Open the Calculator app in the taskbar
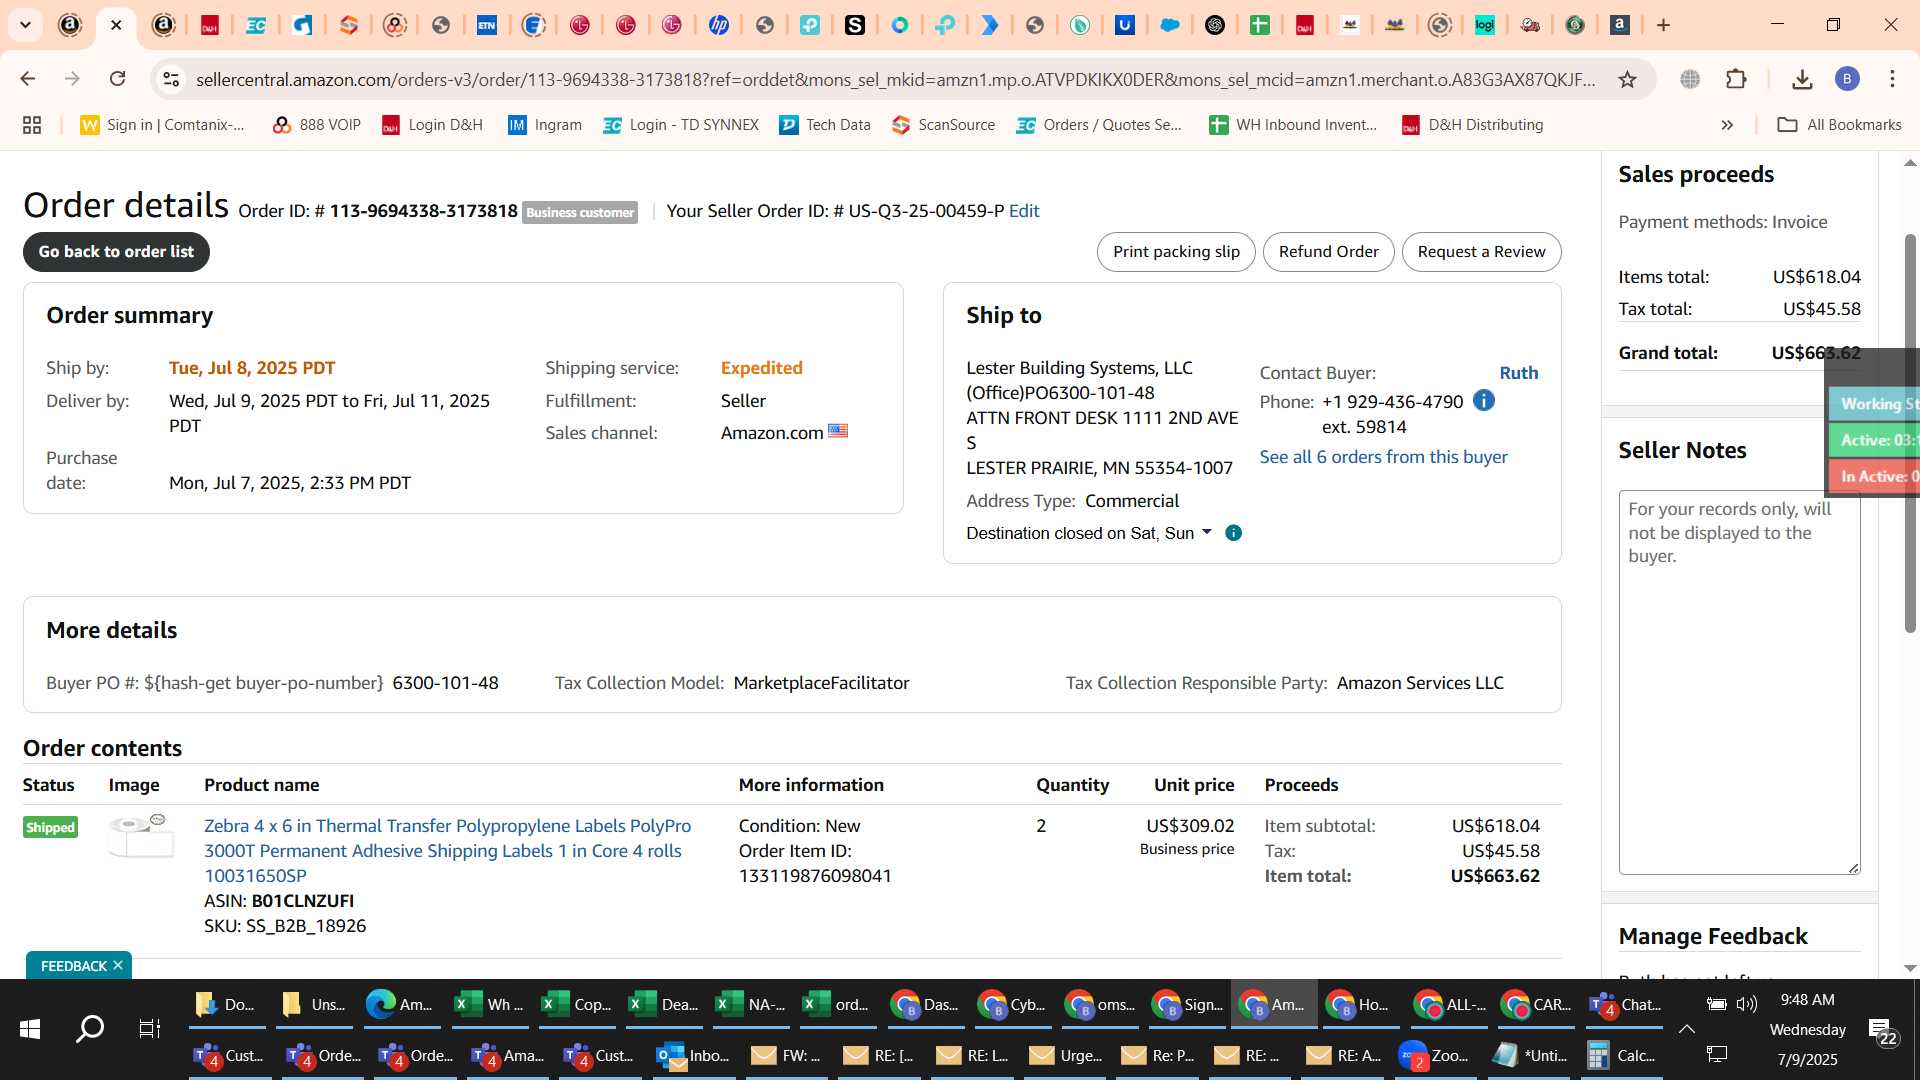 click(x=1621, y=1055)
